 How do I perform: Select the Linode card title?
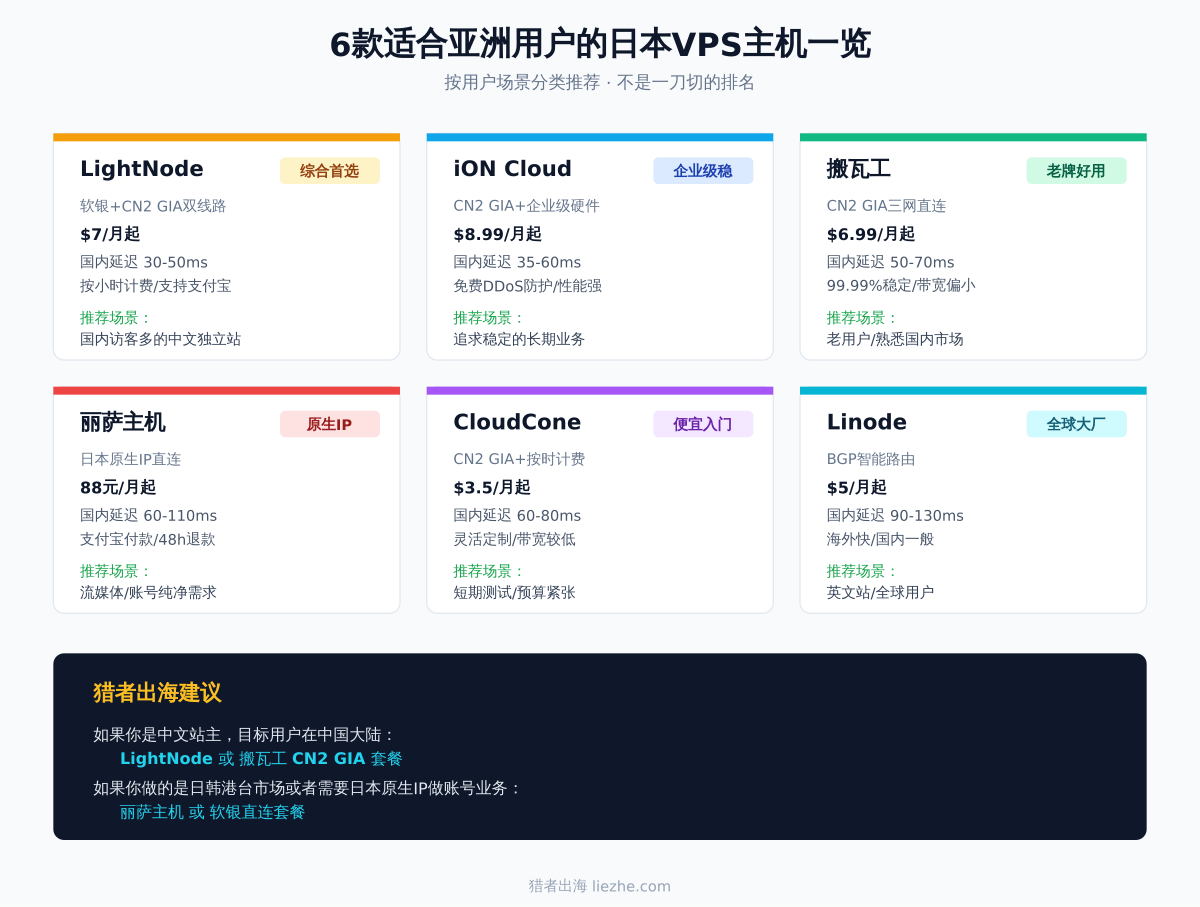[x=866, y=422]
